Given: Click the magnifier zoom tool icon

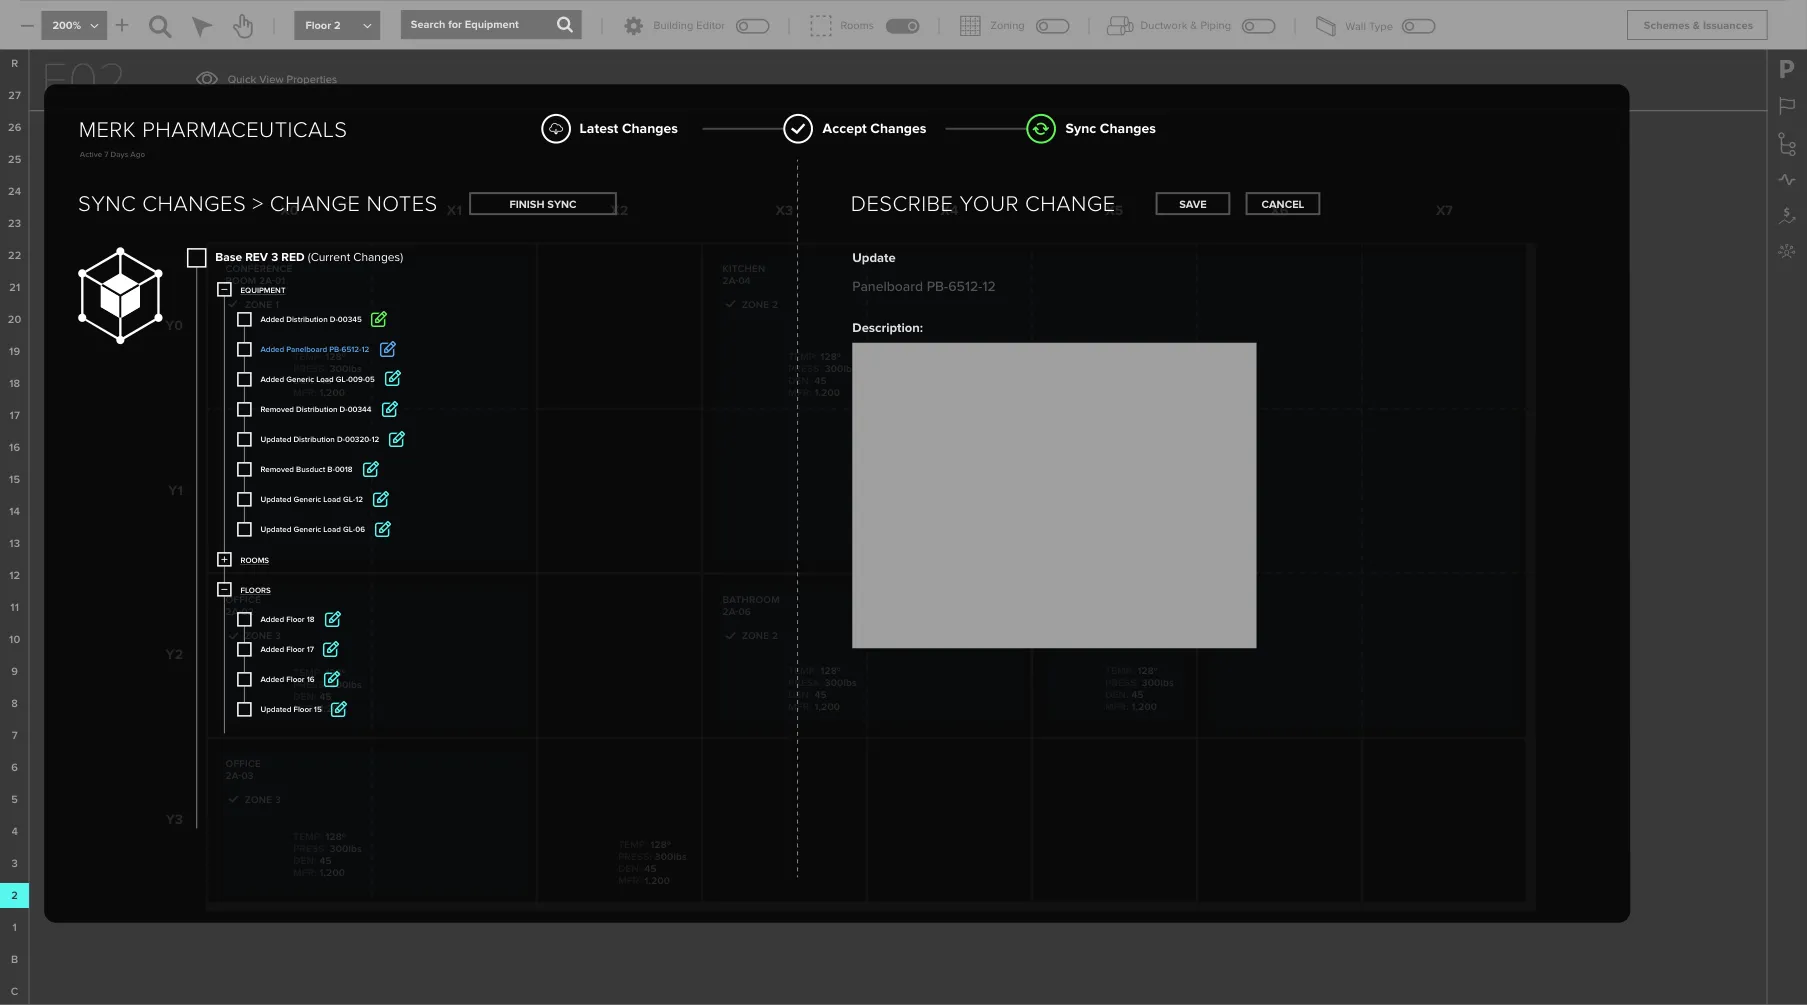Looking at the screenshot, I should [x=160, y=26].
